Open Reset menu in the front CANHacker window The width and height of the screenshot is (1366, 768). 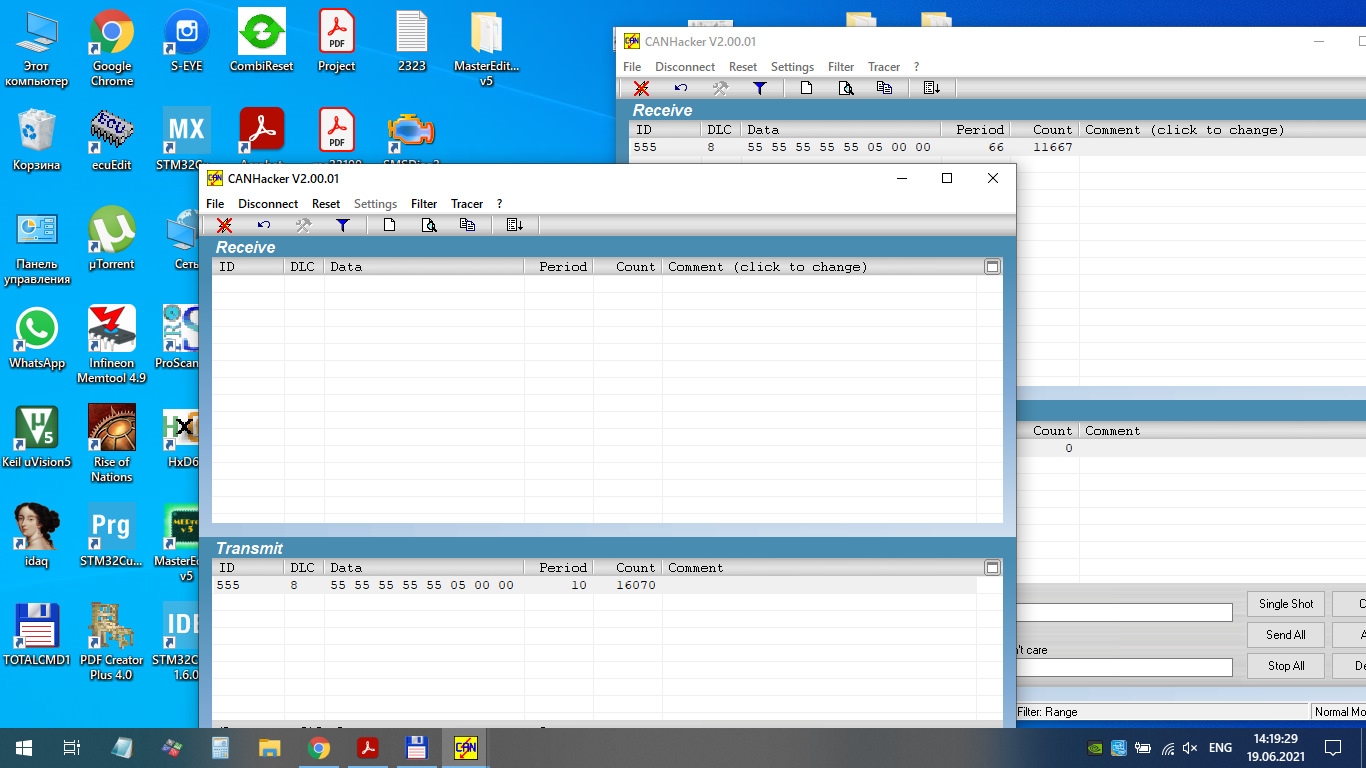pyautogui.click(x=326, y=204)
